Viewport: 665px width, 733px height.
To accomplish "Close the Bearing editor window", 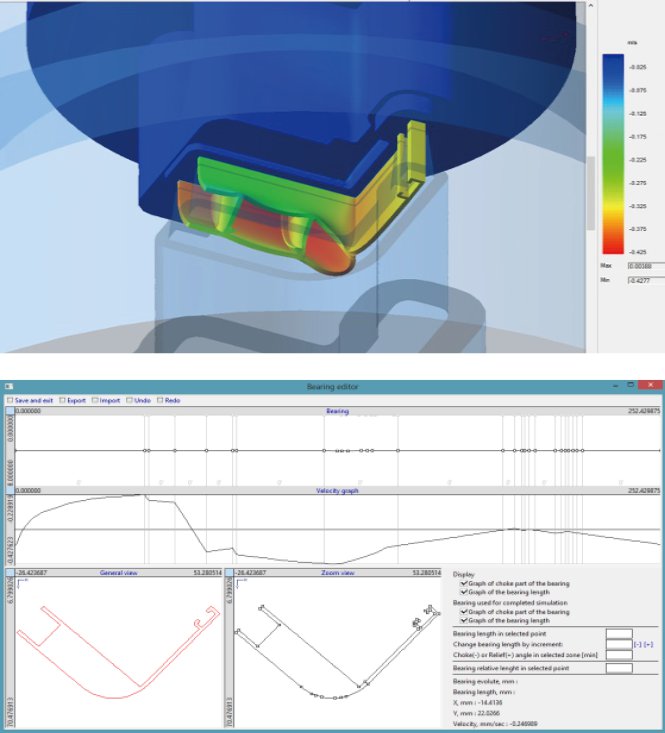I will click(x=649, y=386).
